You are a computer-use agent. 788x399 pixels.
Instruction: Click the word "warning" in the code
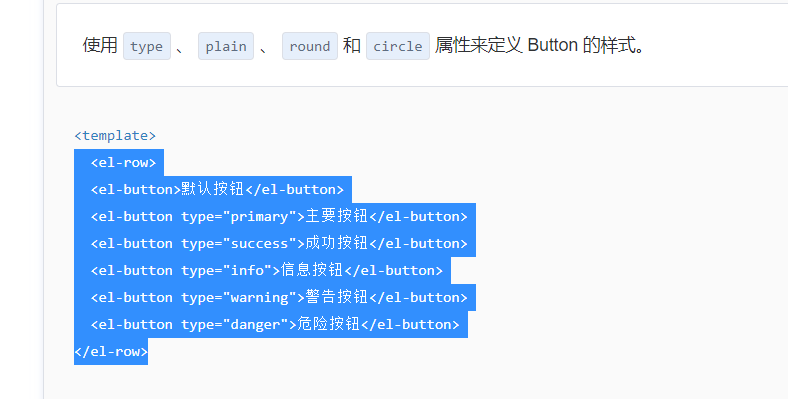point(259,297)
